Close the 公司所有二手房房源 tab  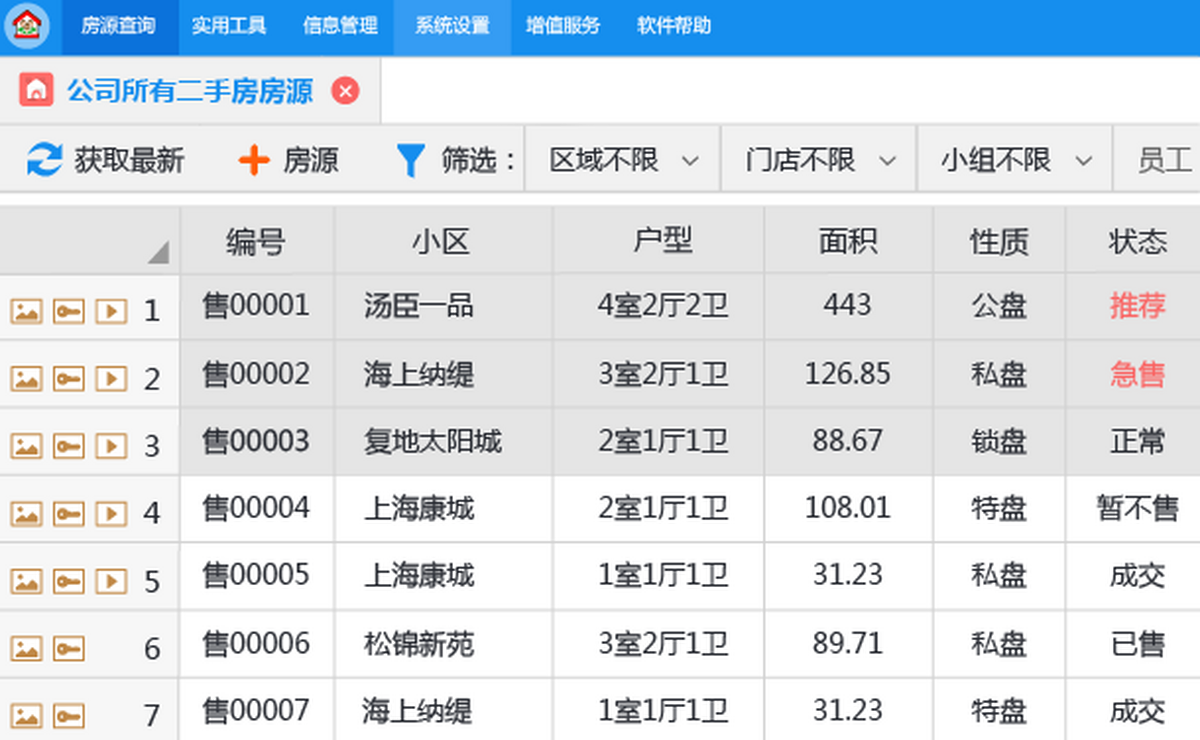click(x=345, y=91)
